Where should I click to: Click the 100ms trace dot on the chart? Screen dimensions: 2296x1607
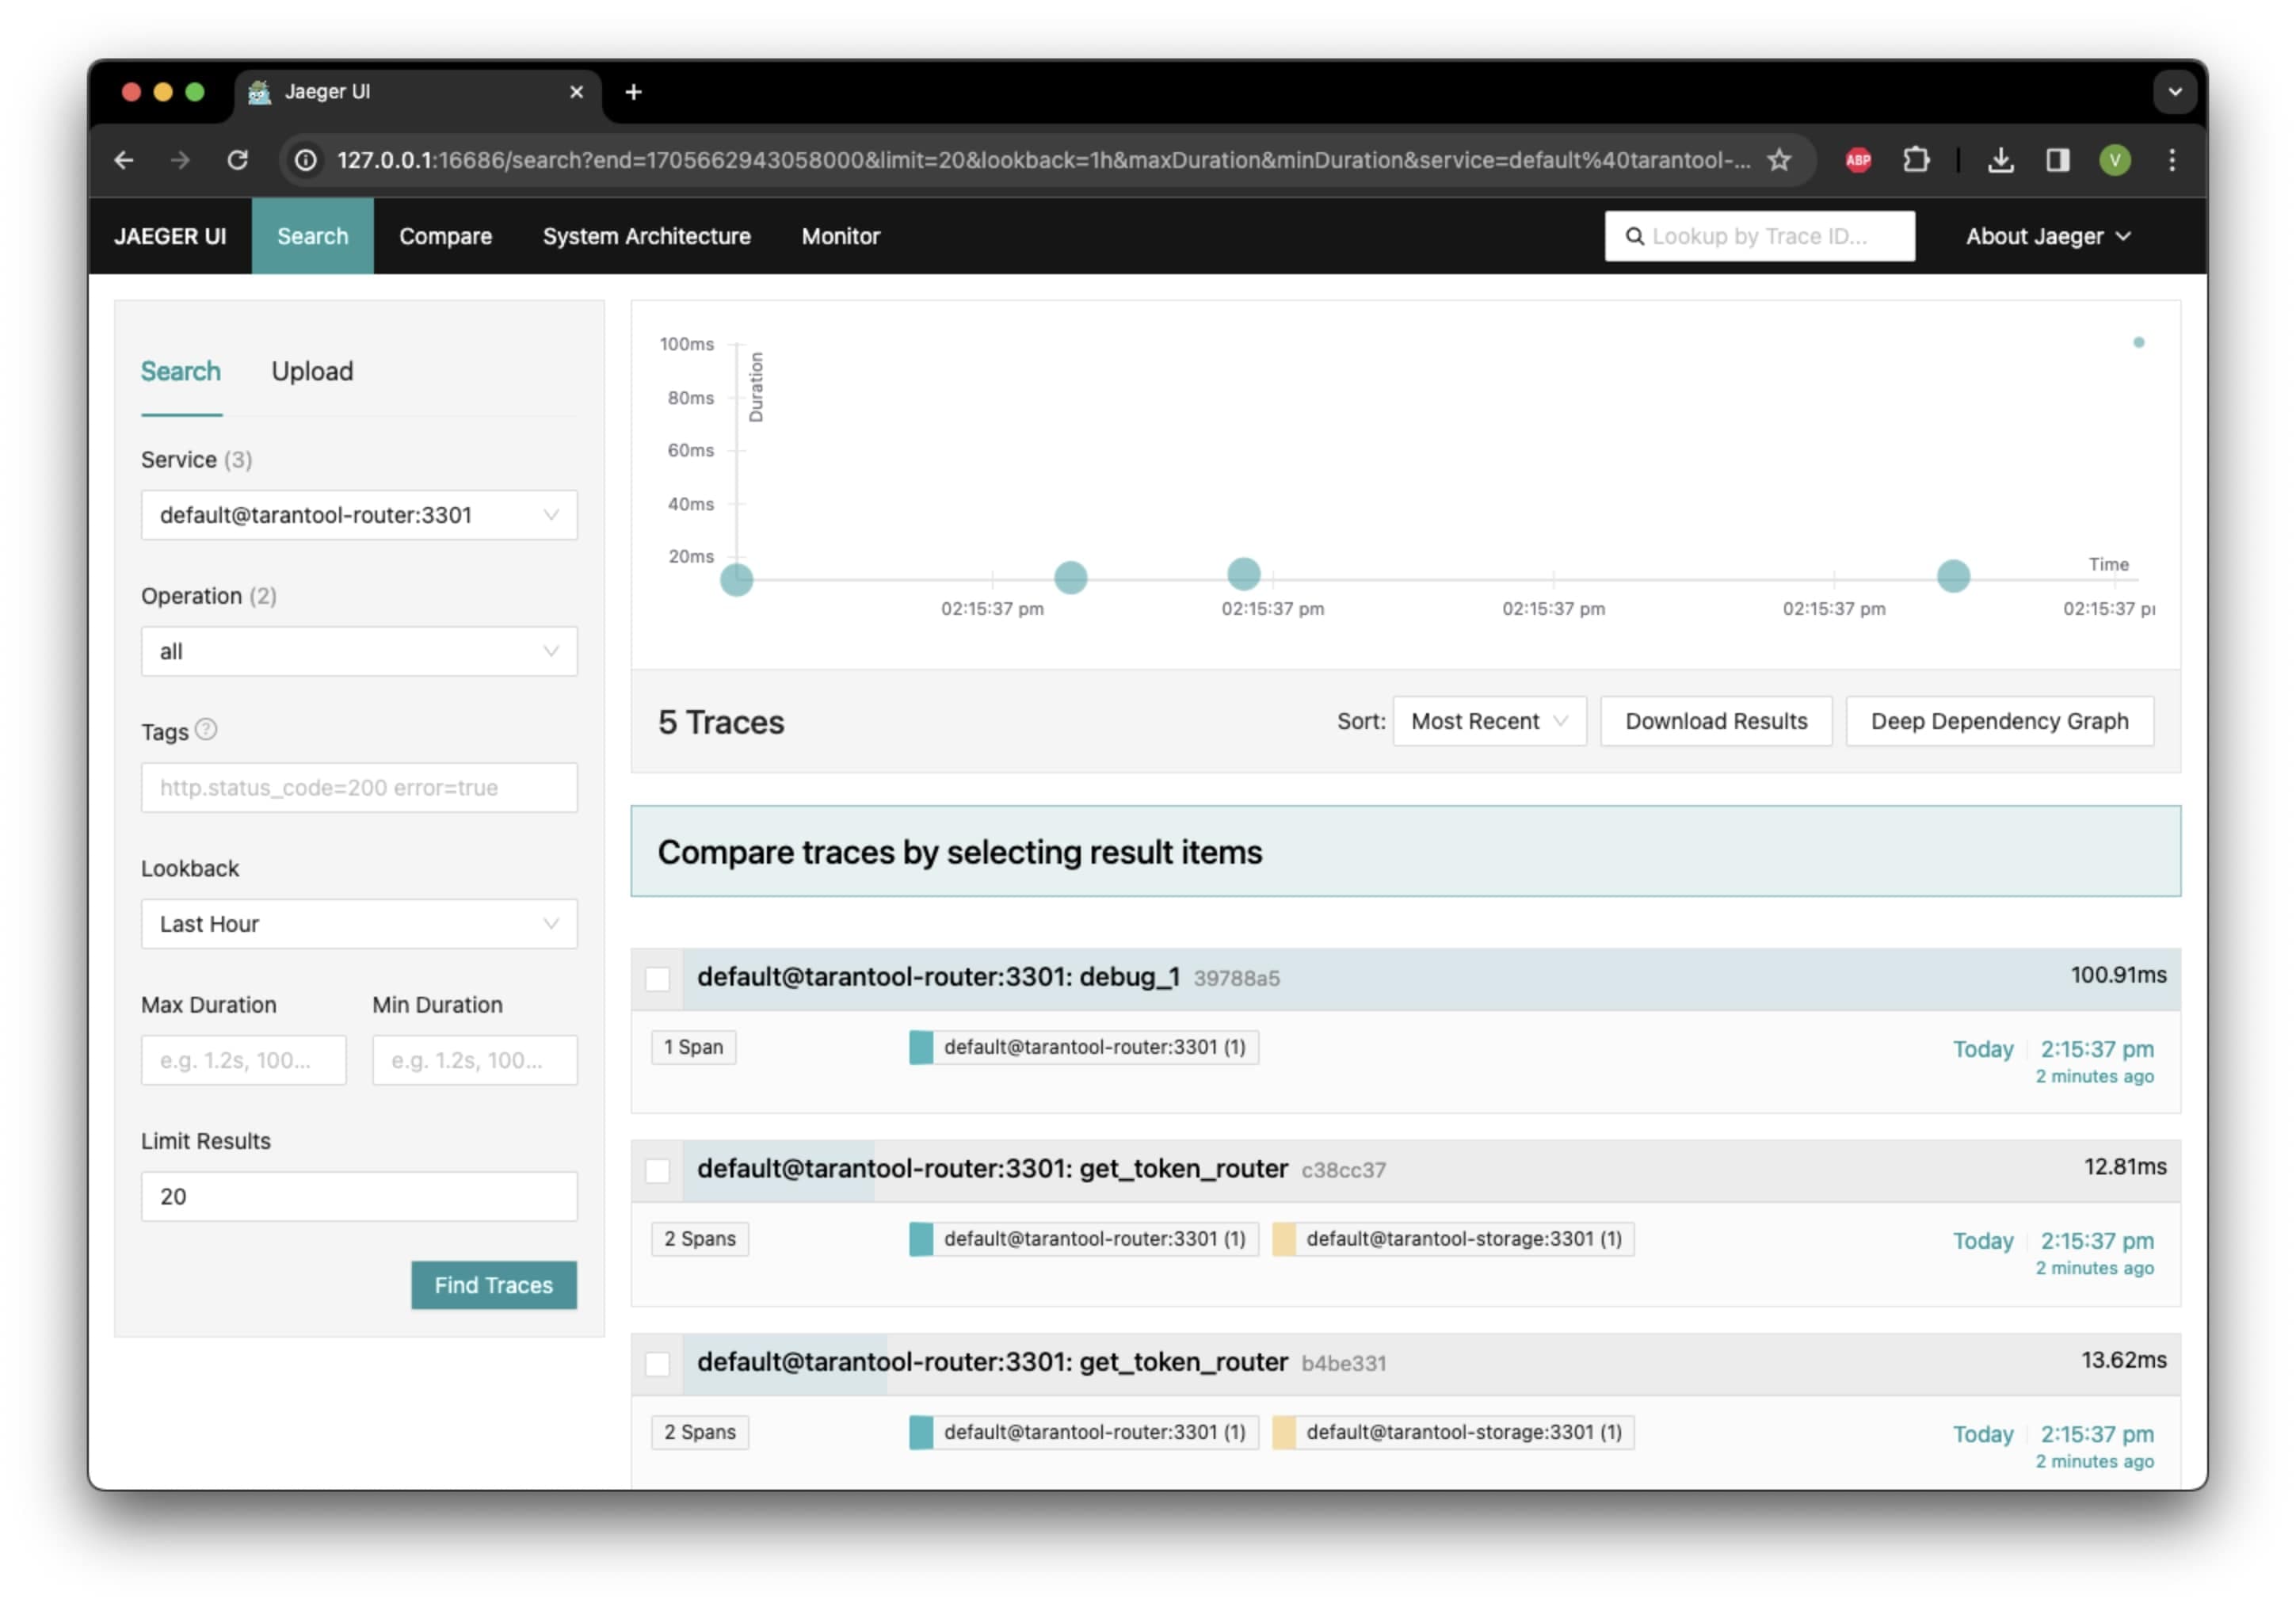tap(2139, 342)
